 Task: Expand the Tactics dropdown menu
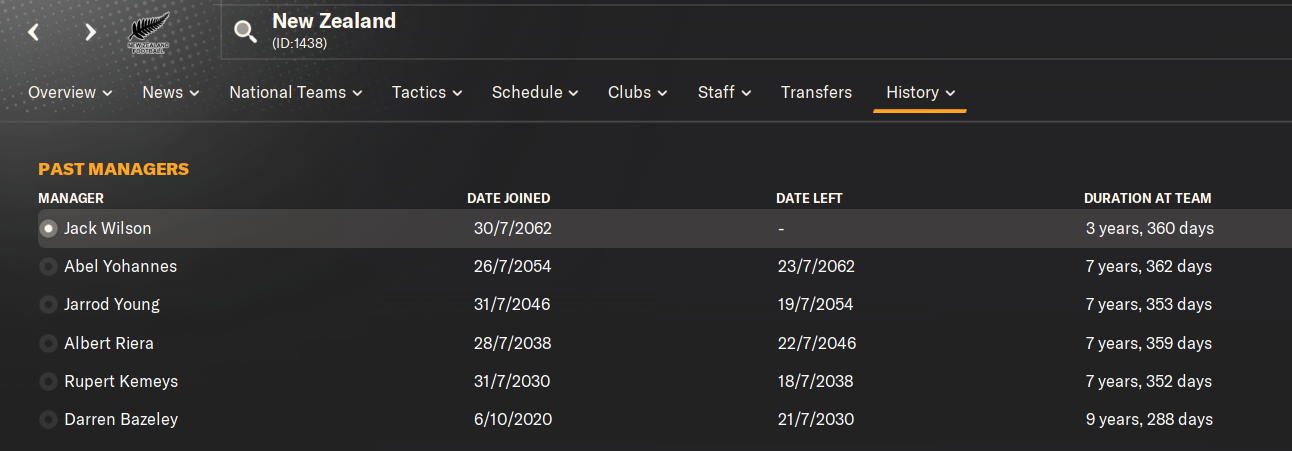[x=427, y=92]
